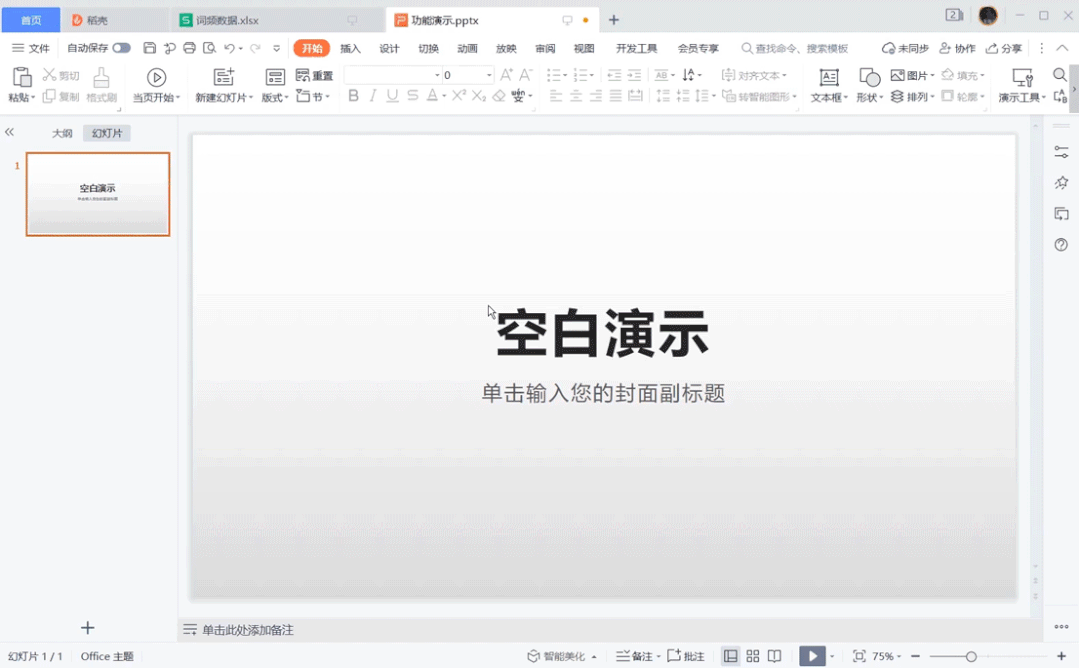Click the 新建幻灯片 new slide icon
This screenshot has width=1079, height=668.
(224, 77)
